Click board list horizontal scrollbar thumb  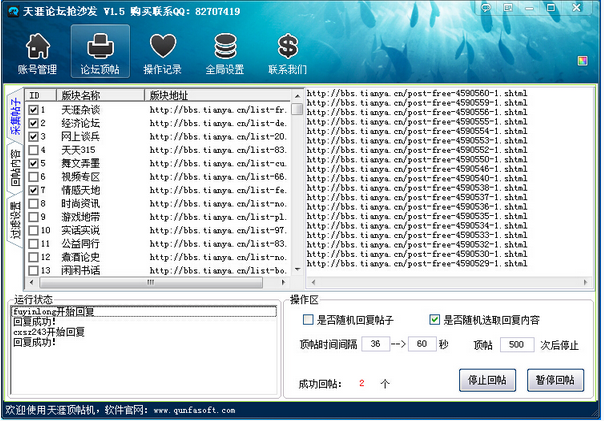[x=151, y=282]
